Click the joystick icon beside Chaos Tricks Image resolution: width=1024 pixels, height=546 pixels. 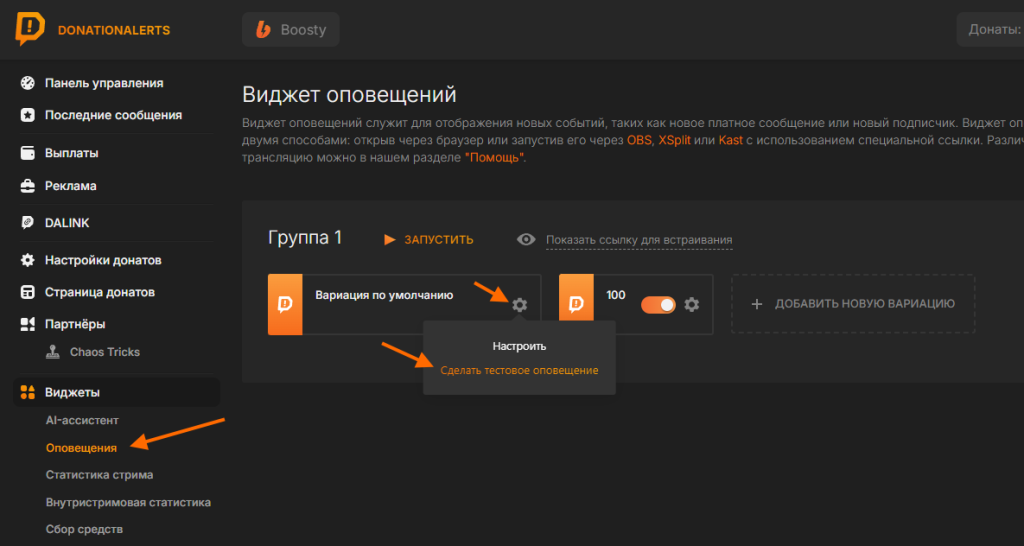(53, 352)
